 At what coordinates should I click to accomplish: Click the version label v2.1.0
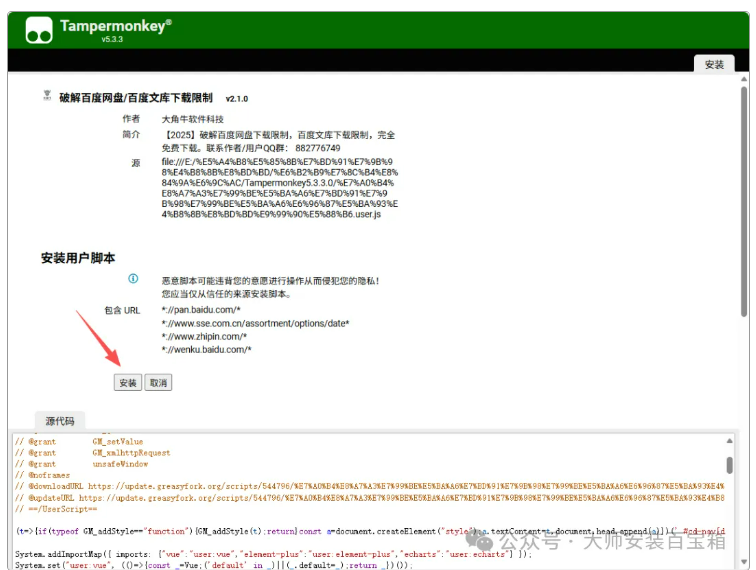pos(237,99)
